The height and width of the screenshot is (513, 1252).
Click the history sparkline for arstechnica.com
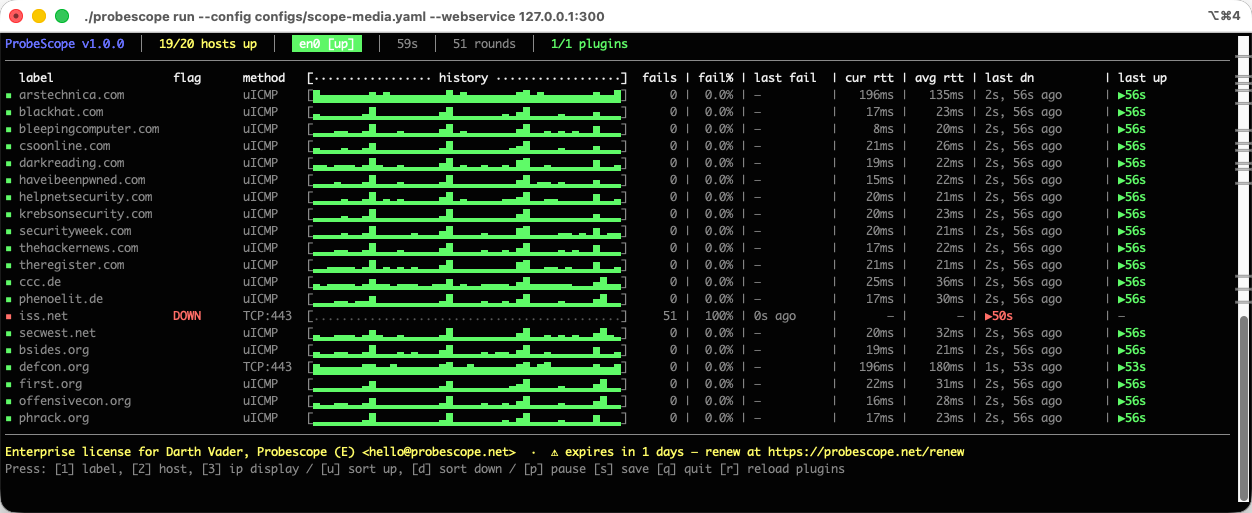pos(467,95)
